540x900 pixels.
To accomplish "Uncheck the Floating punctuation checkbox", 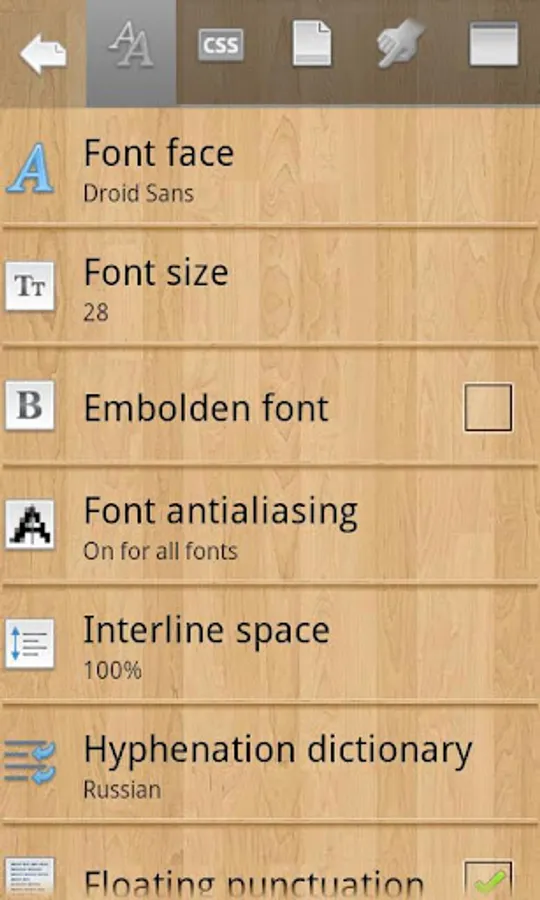I will [x=488, y=880].
